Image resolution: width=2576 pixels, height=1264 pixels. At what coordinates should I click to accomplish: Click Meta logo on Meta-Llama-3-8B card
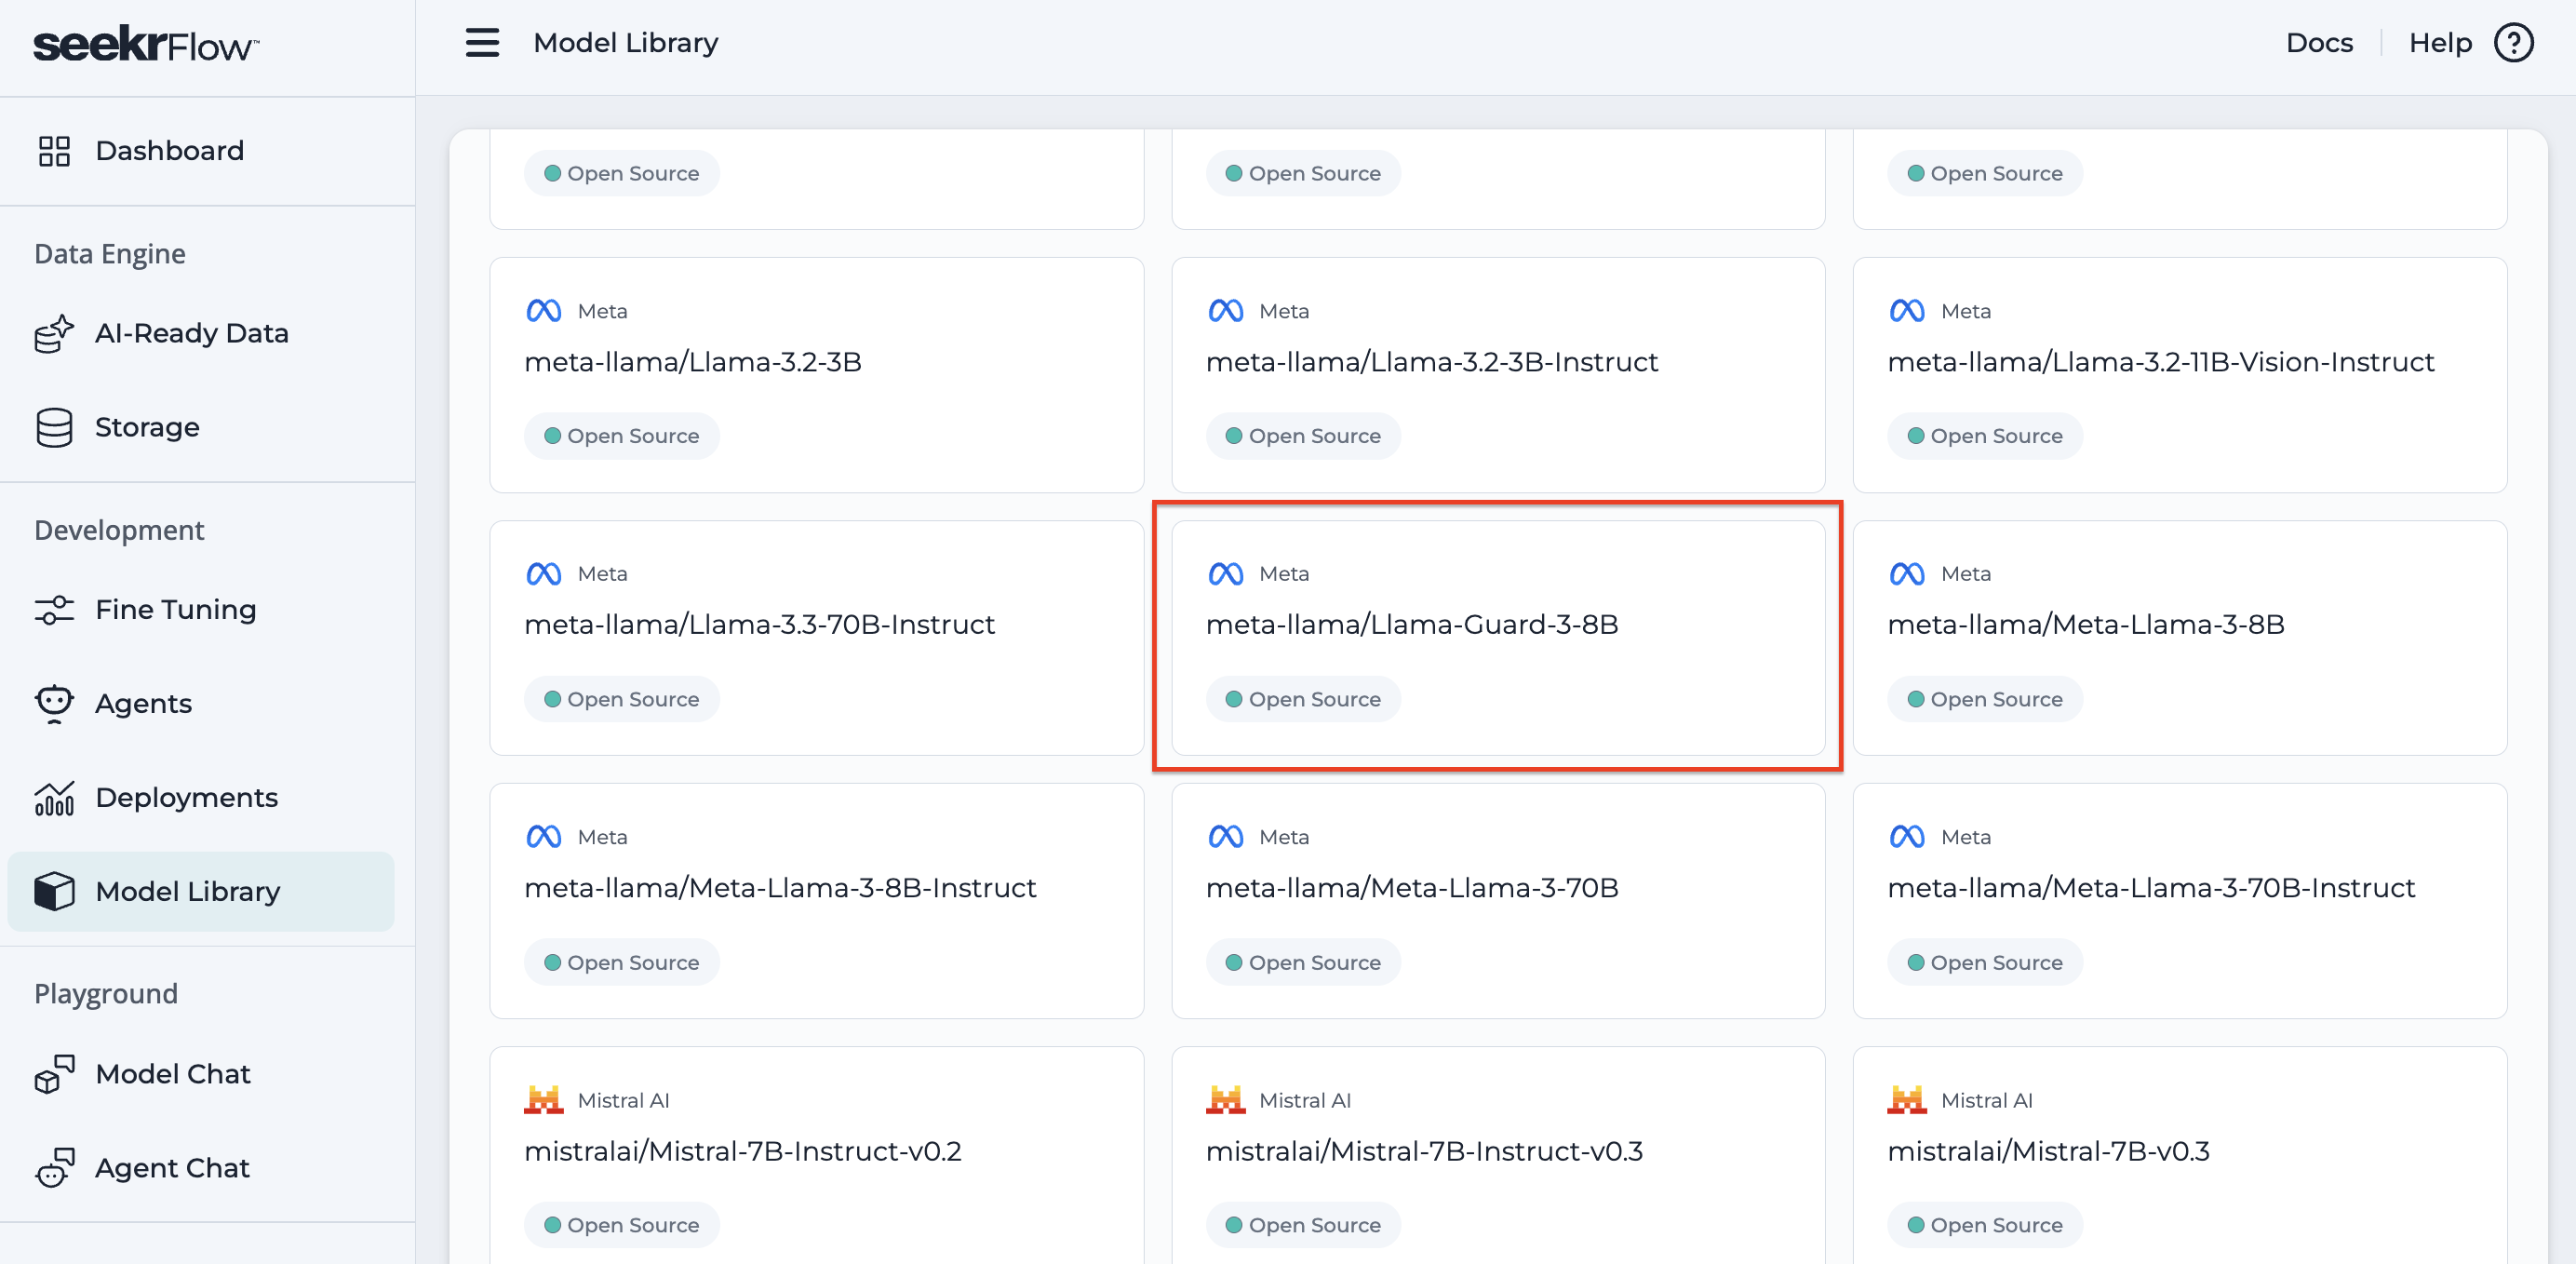click(1907, 574)
